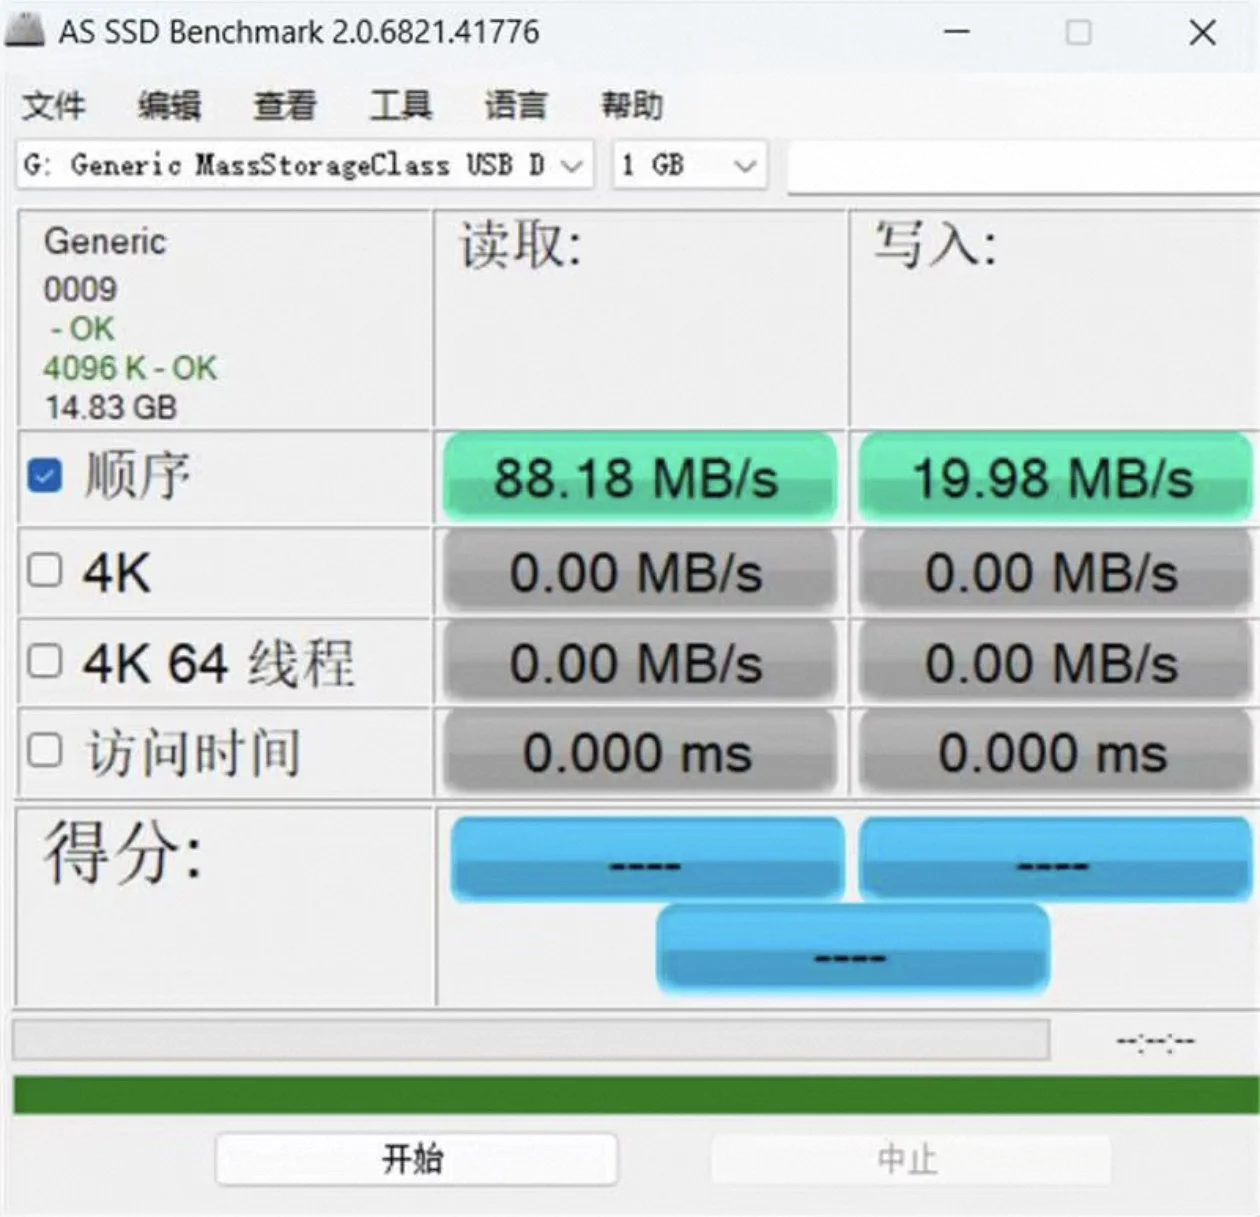Open the 工具 menu
Viewport: 1260px width, 1217px height.
(401, 104)
